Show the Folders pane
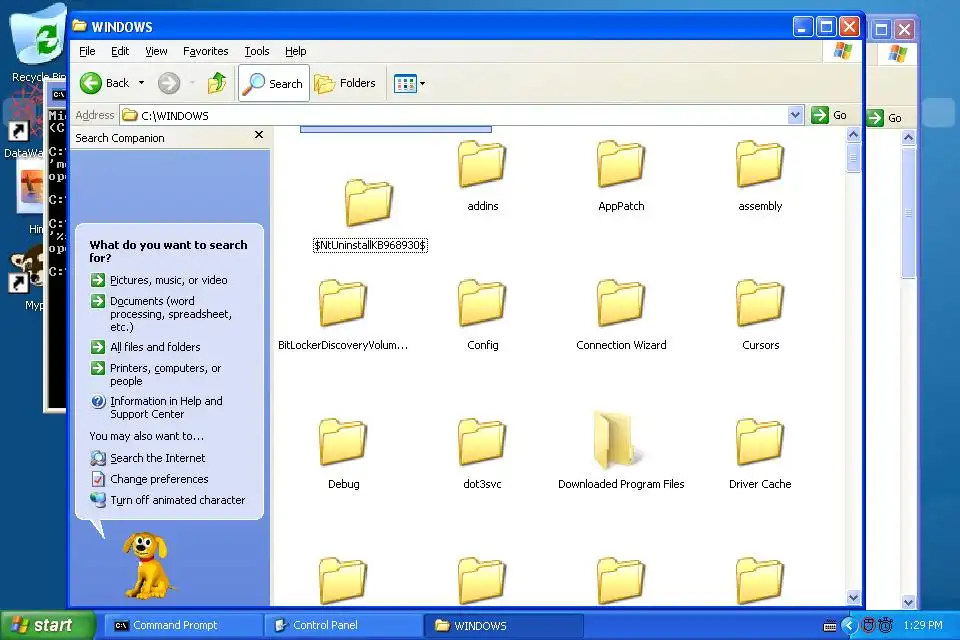Viewport: 960px width, 640px height. (345, 83)
